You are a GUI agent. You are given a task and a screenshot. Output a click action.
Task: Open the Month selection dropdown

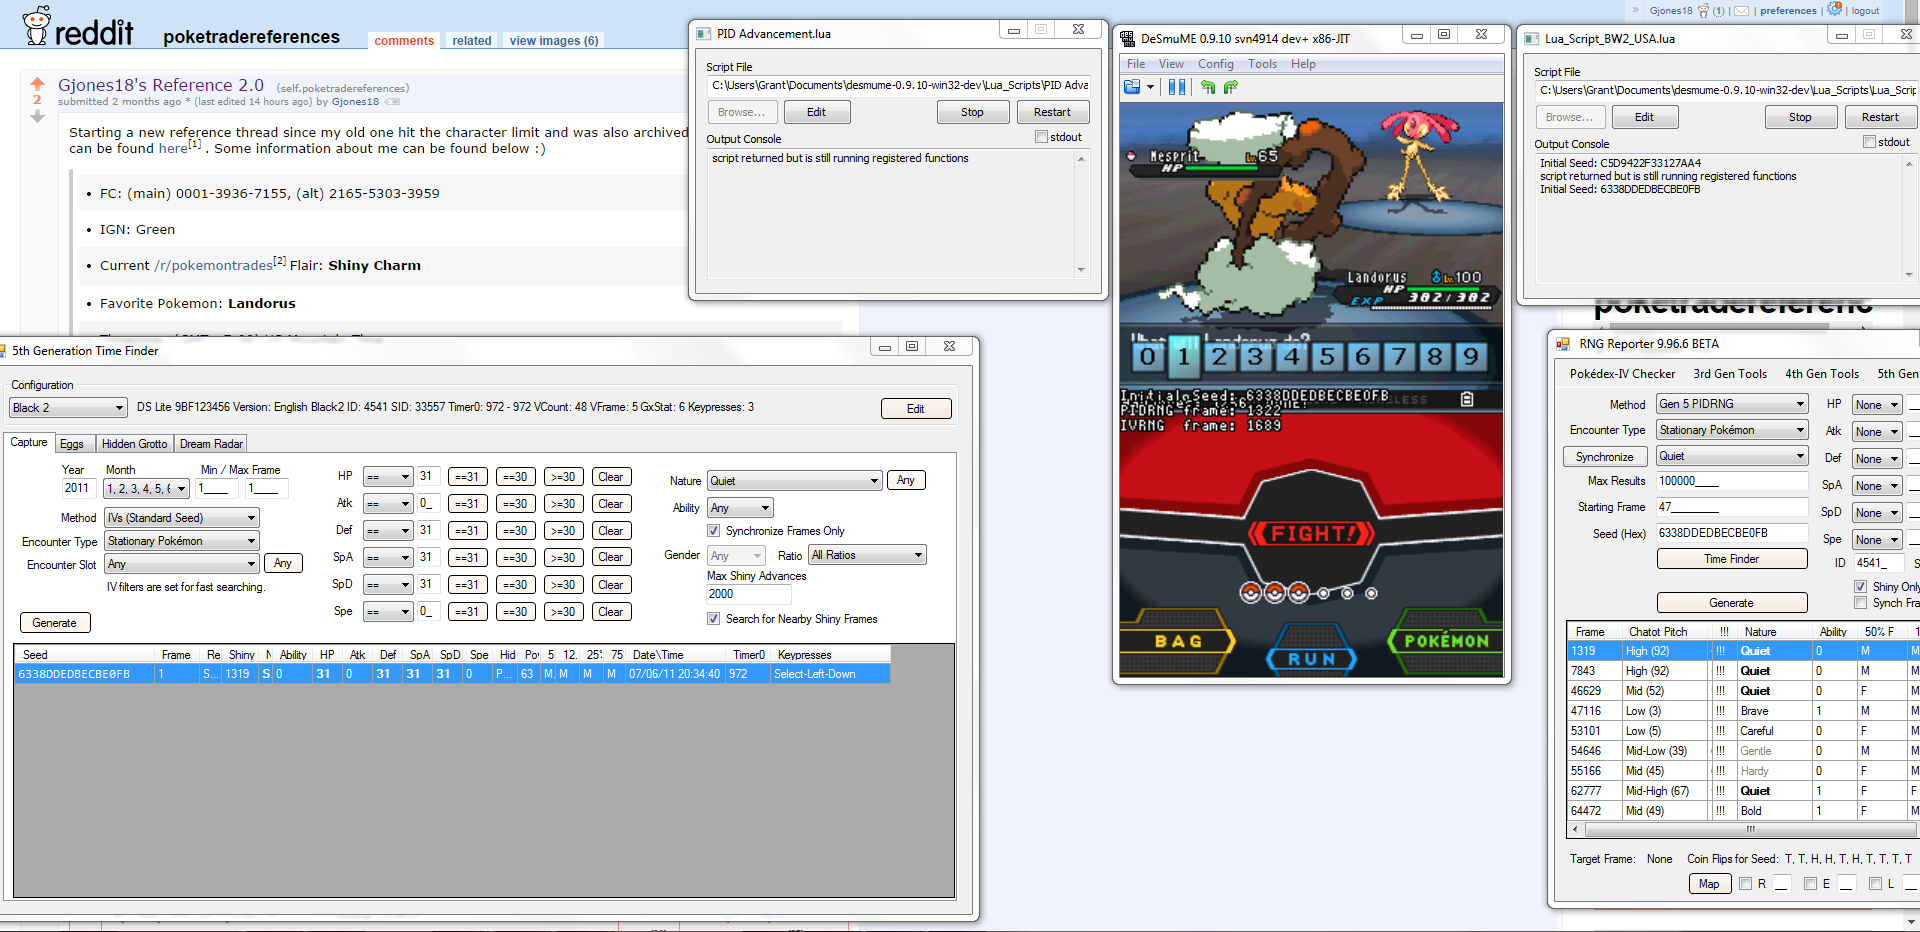[146, 489]
